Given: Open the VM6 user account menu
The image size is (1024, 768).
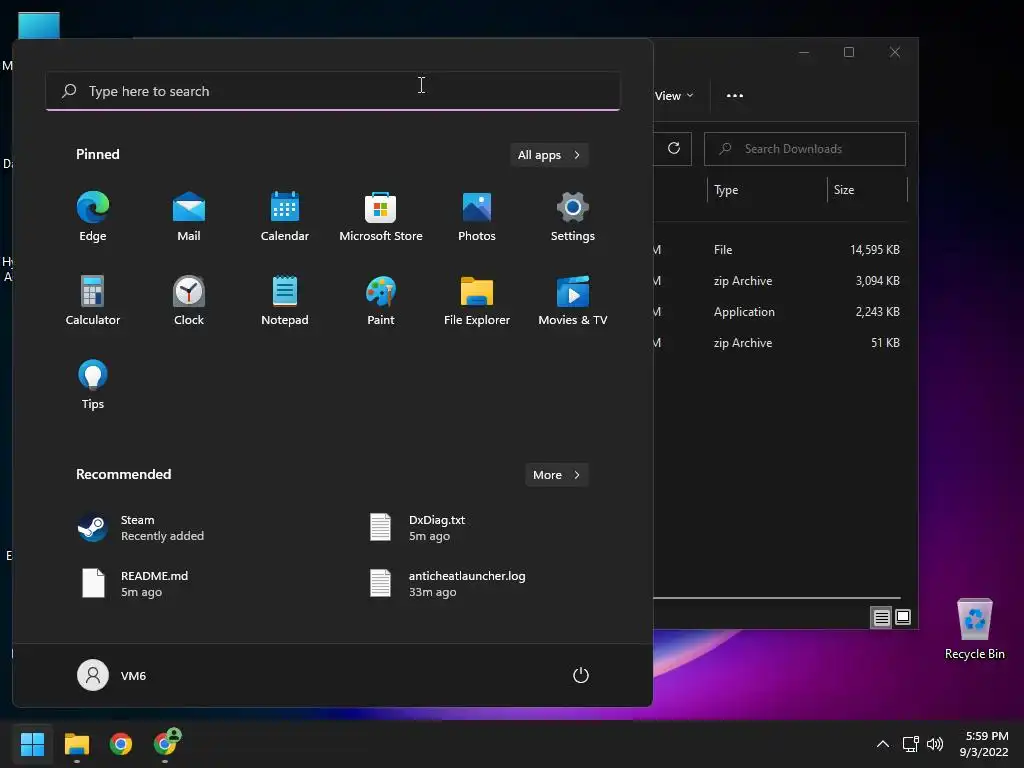Looking at the screenshot, I should pyautogui.click(x=112, y=675).
